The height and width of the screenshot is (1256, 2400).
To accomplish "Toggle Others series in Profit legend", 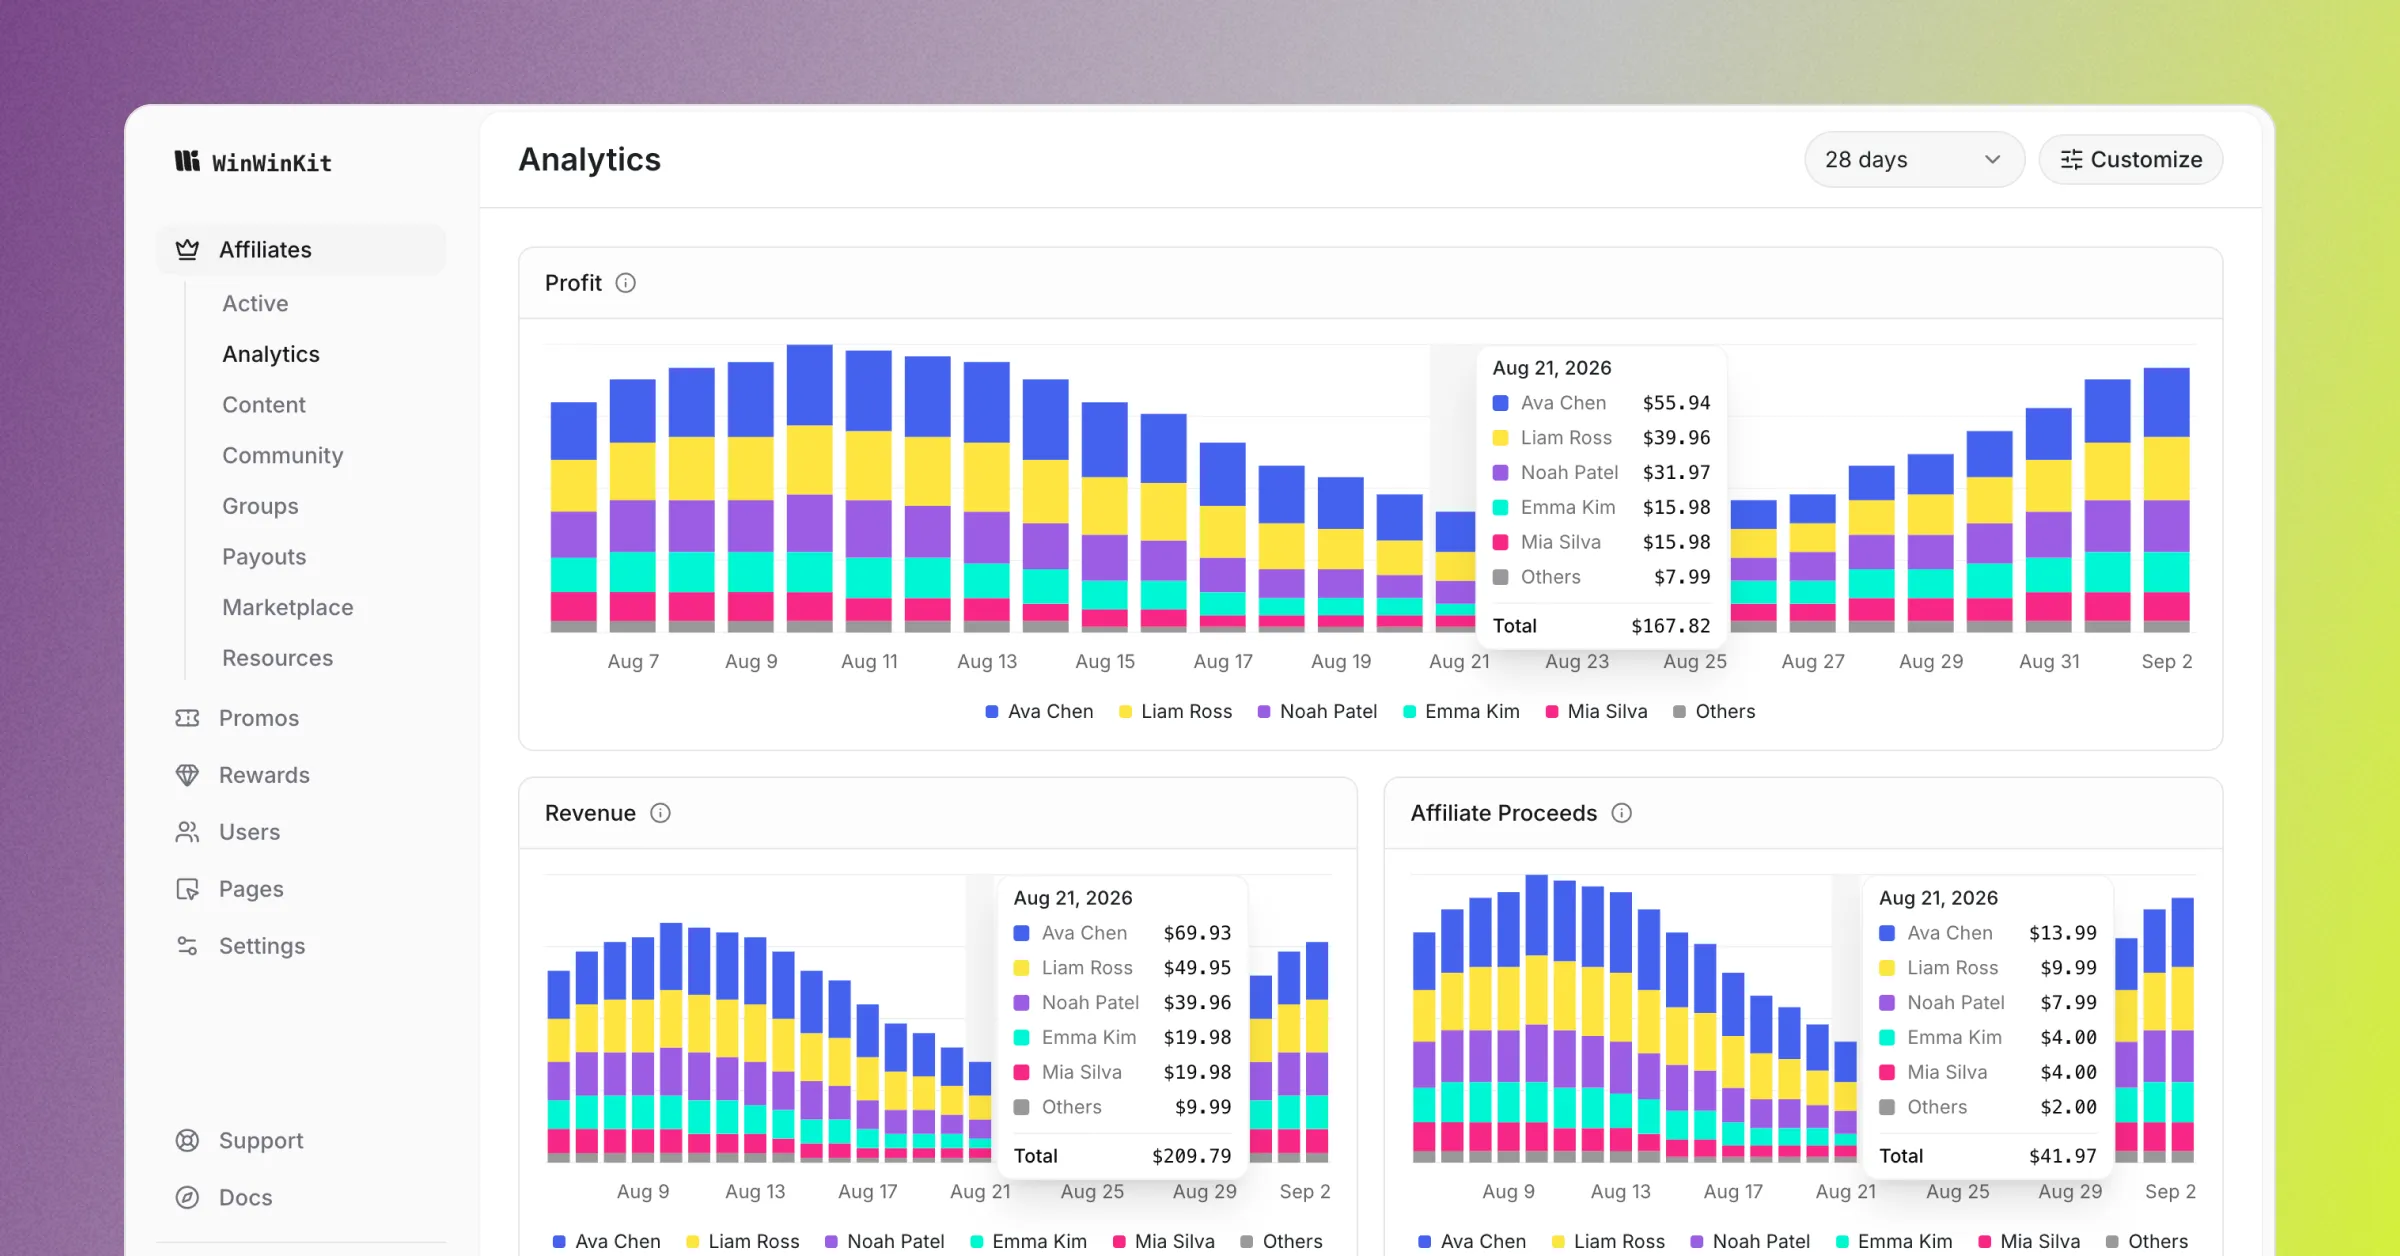I will pos(1714,712).
